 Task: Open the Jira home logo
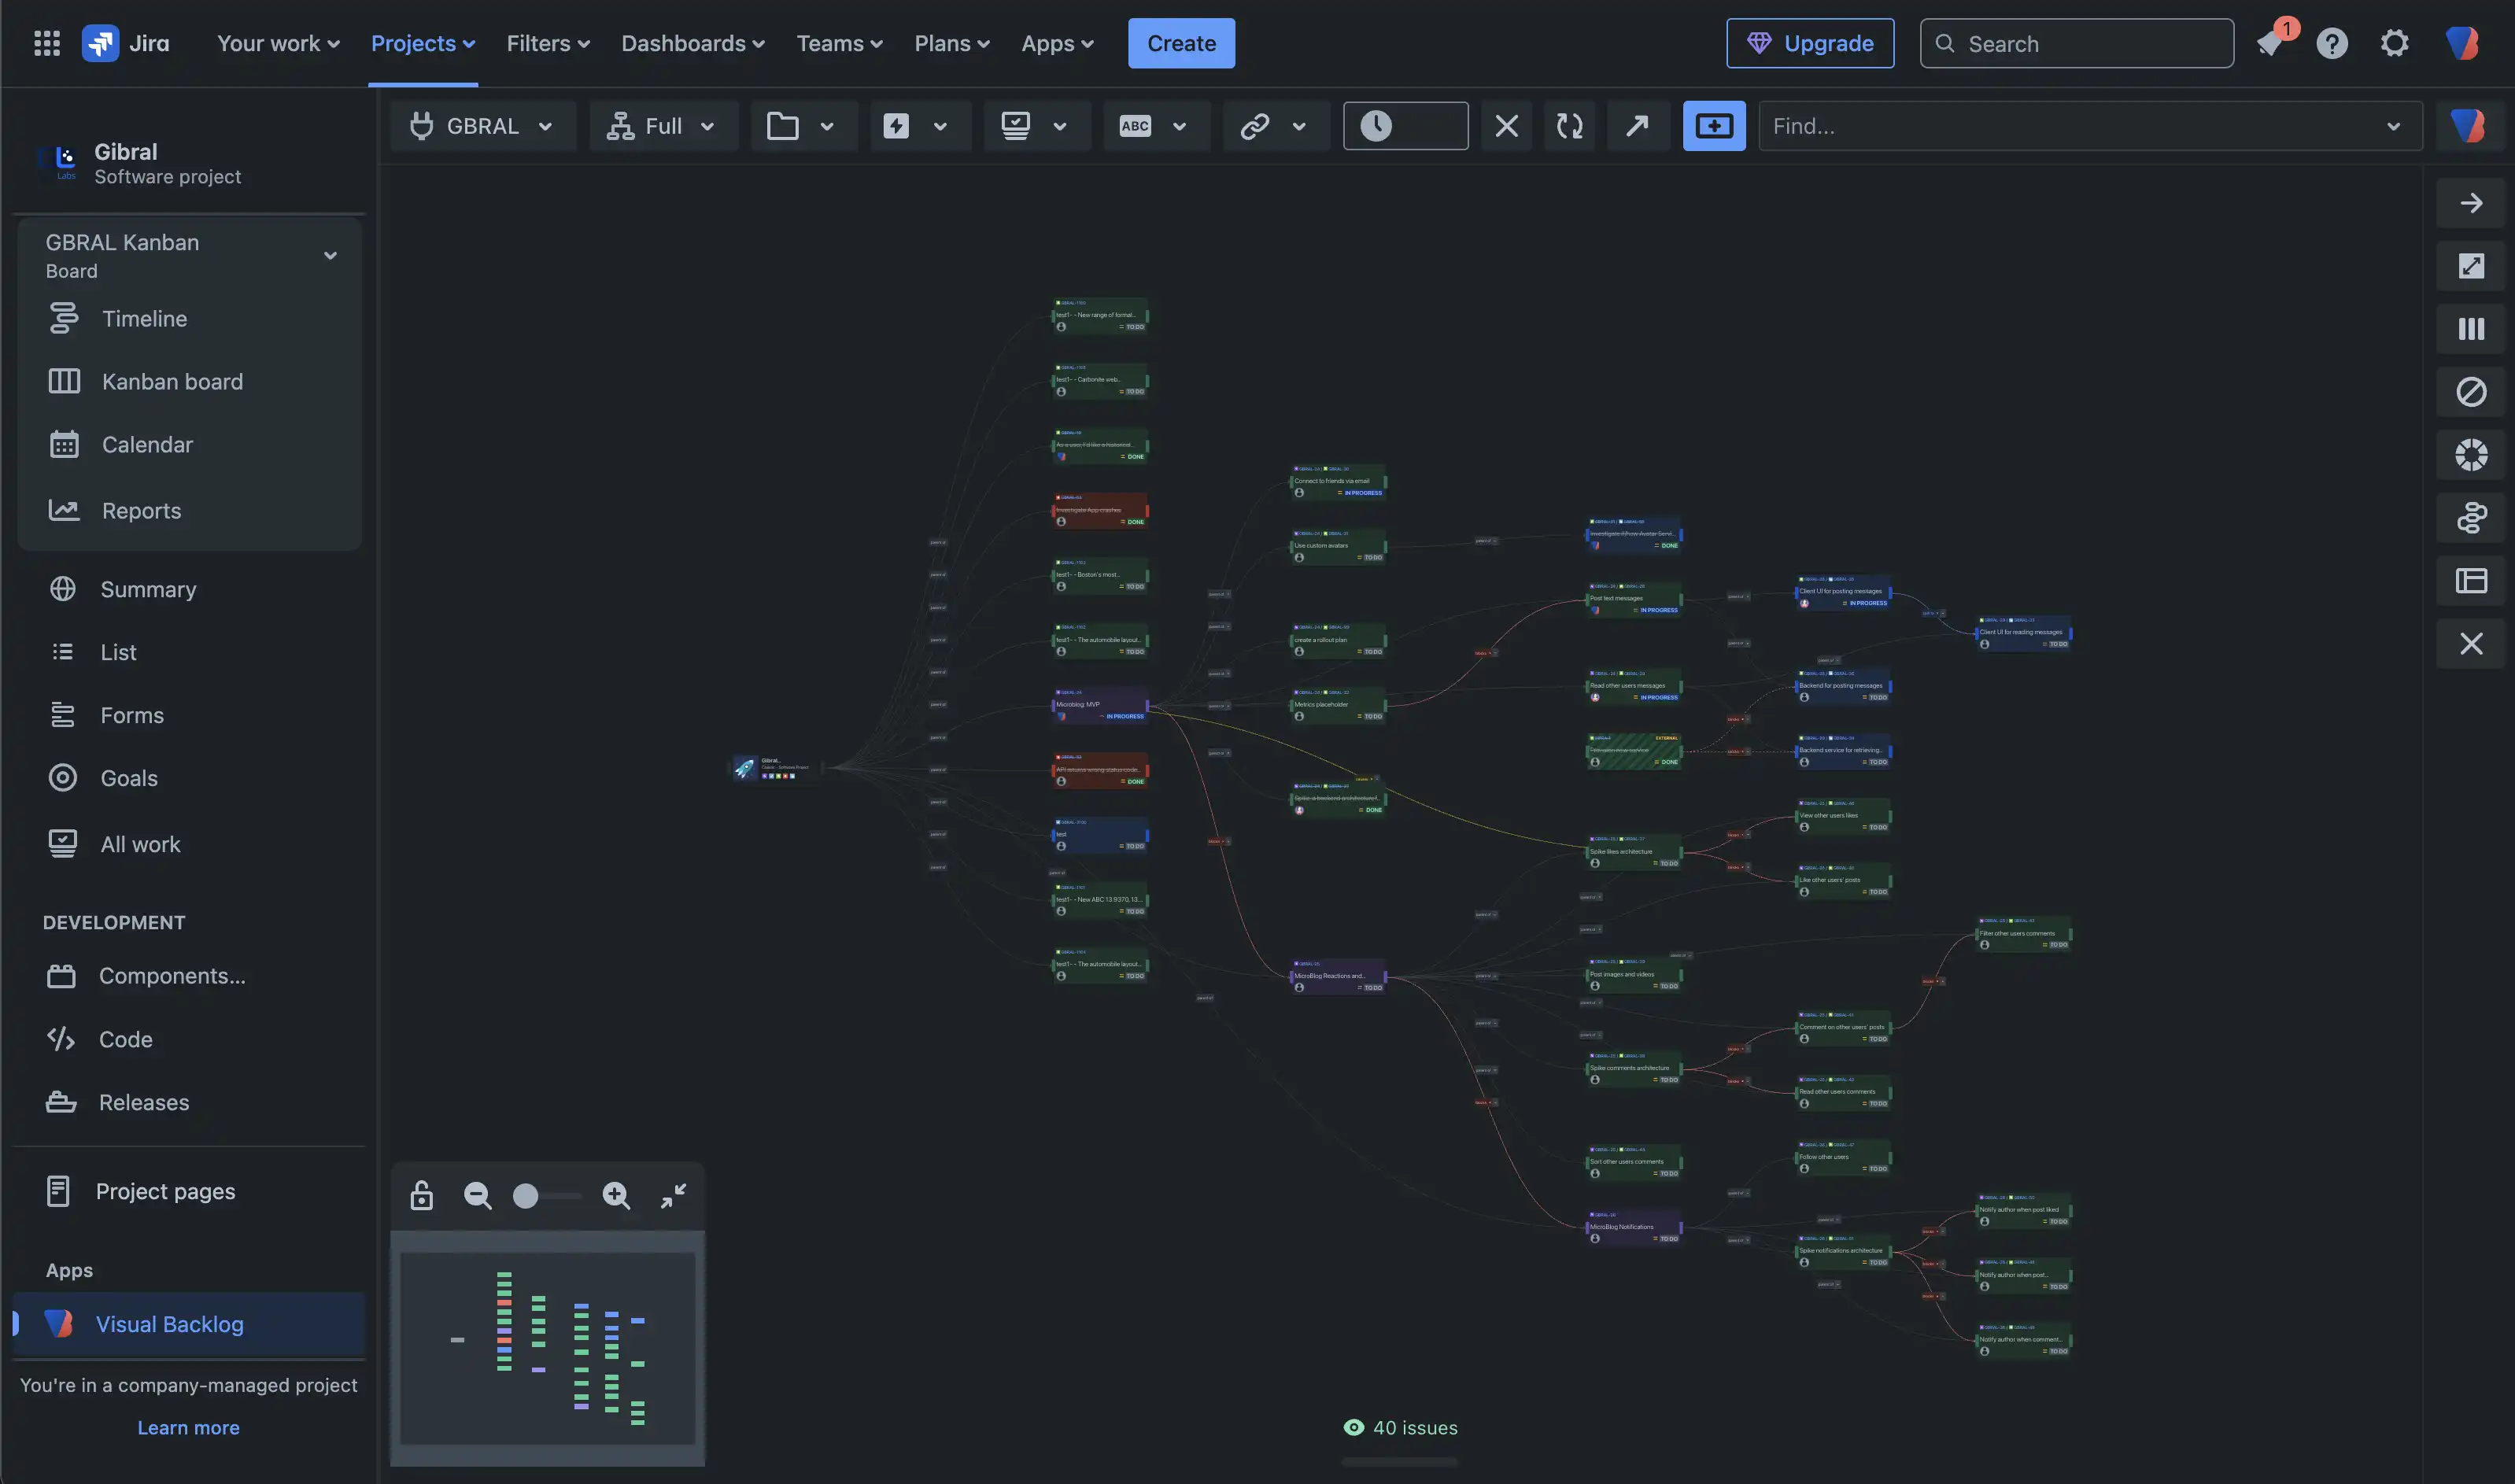[126, 43]
